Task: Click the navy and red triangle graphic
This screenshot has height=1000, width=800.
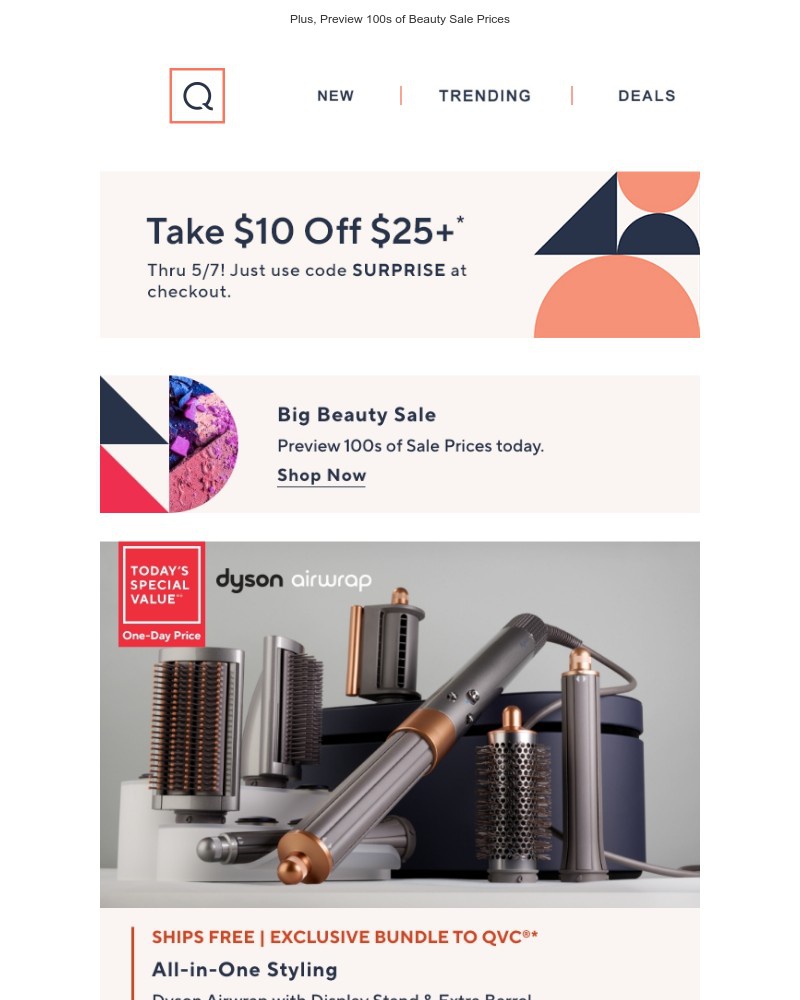Action: point(134,444)
